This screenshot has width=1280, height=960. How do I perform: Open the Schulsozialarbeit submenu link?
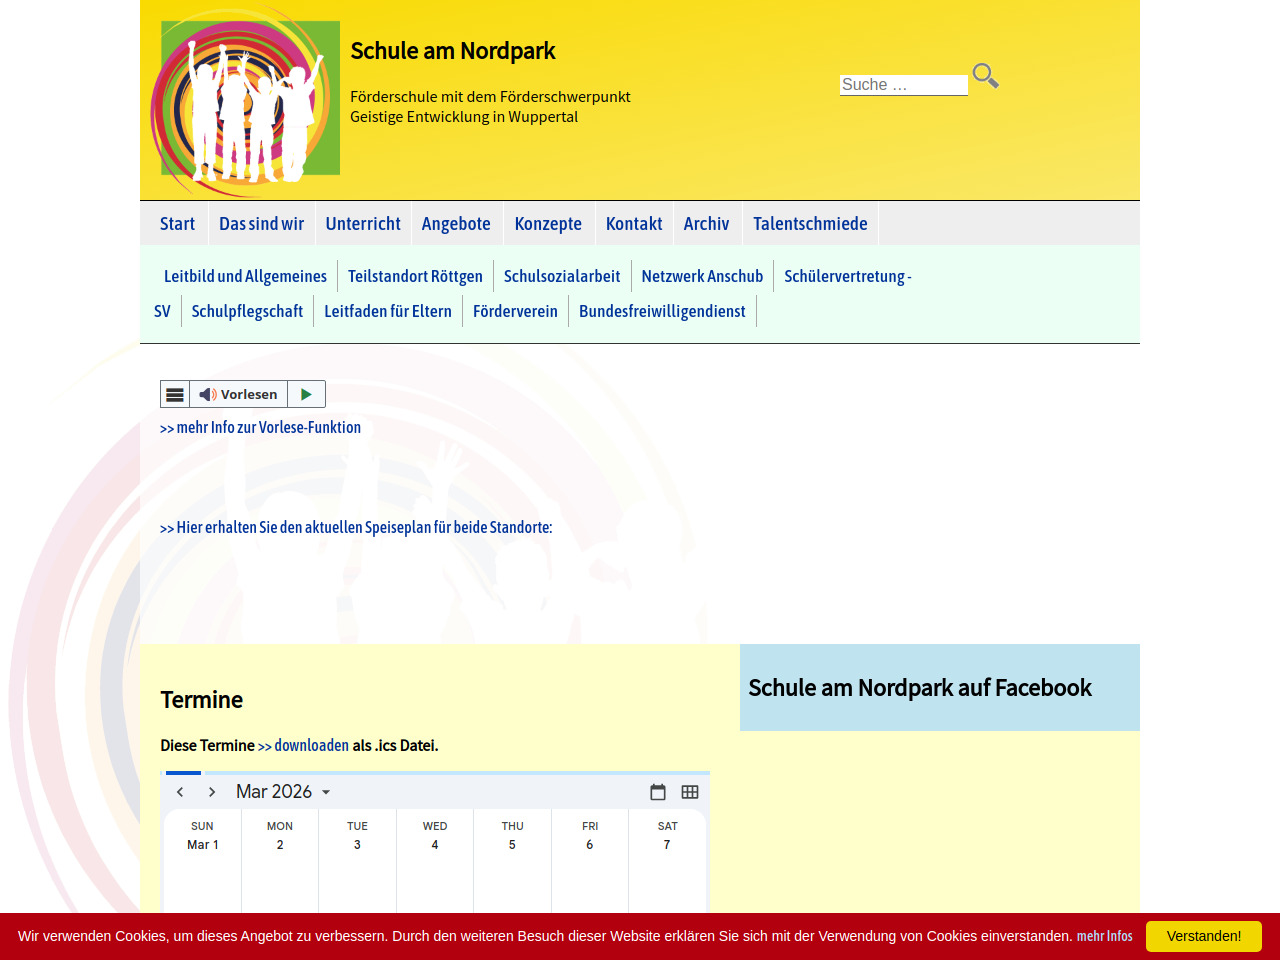point(562,277)
